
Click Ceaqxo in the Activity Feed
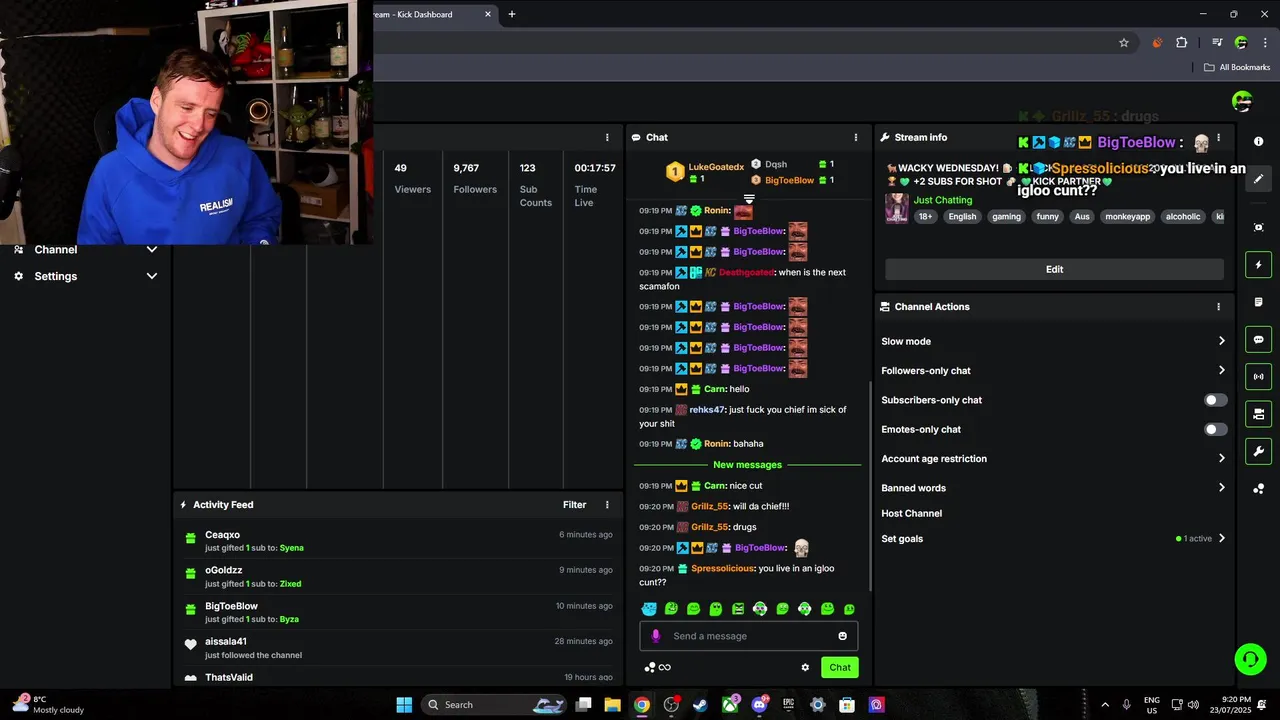coord(222,535)
